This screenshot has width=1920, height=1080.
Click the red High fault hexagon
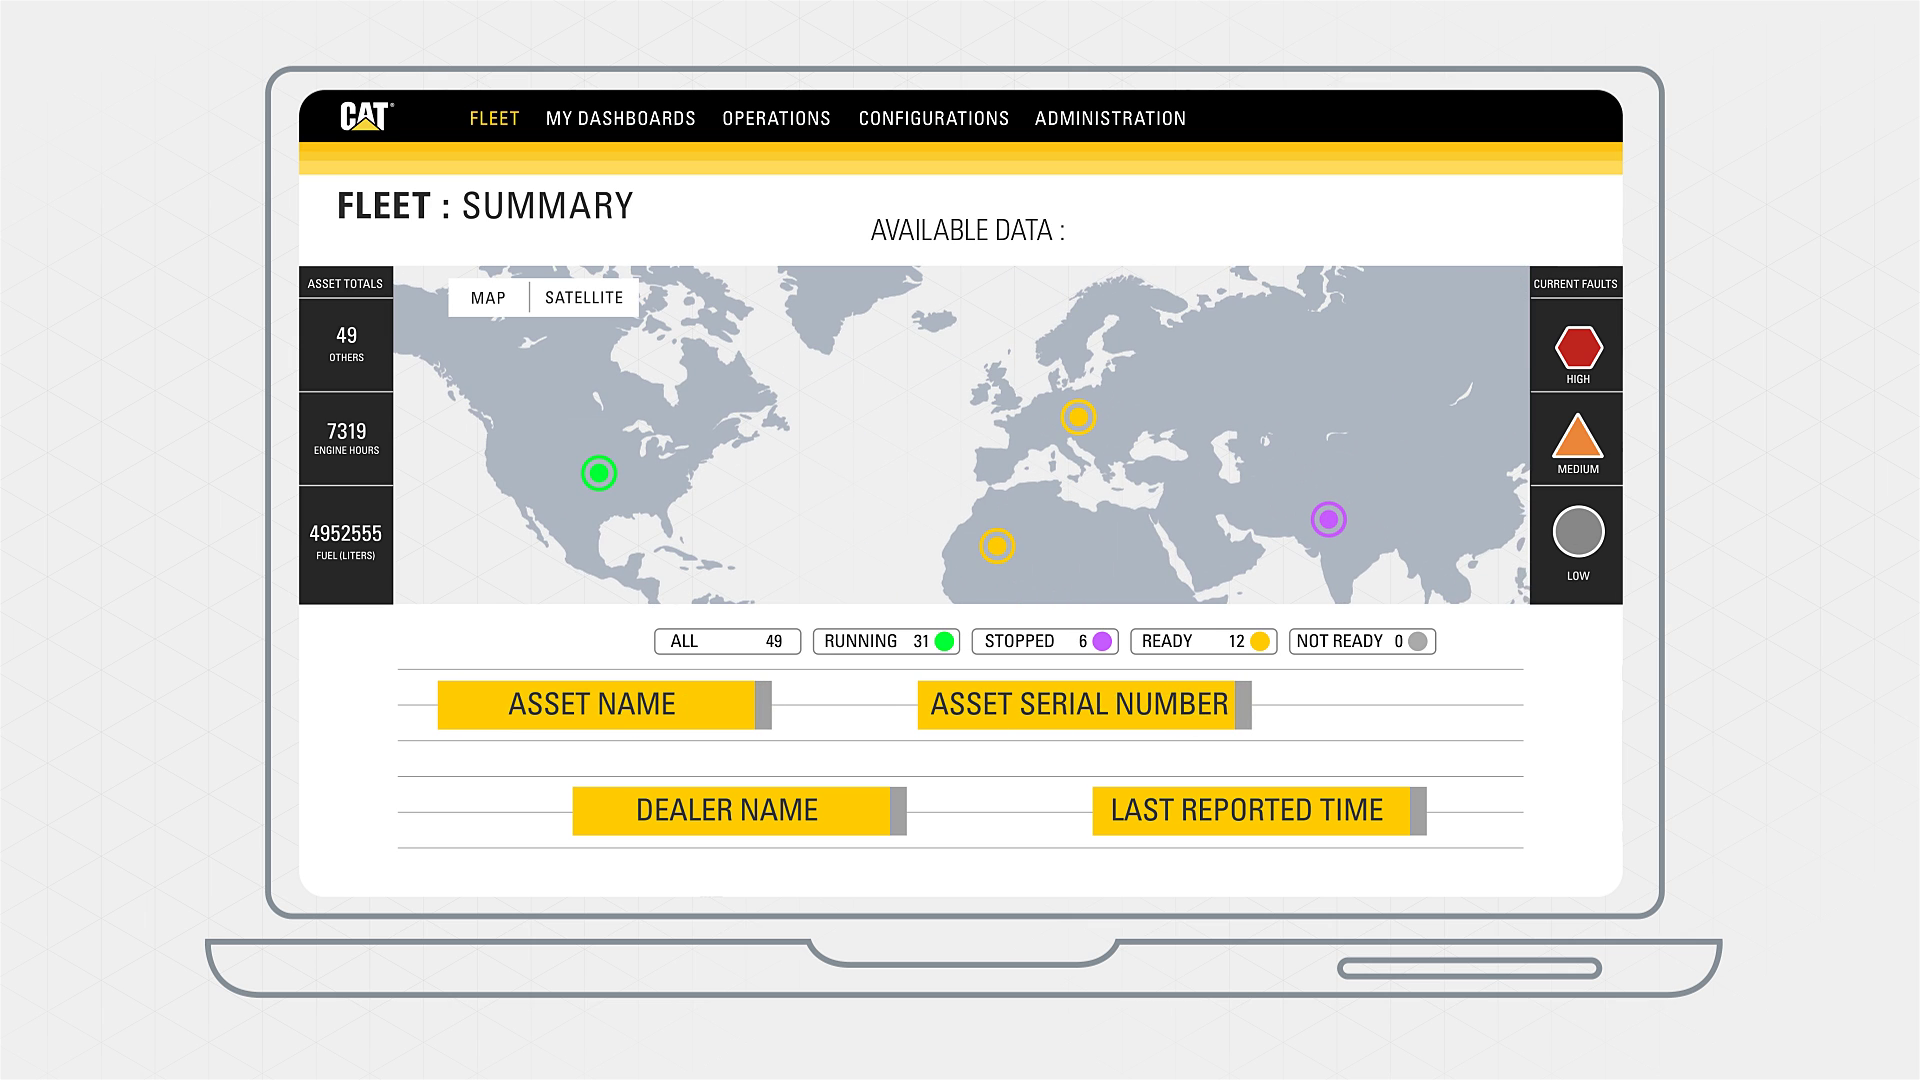1578,348
